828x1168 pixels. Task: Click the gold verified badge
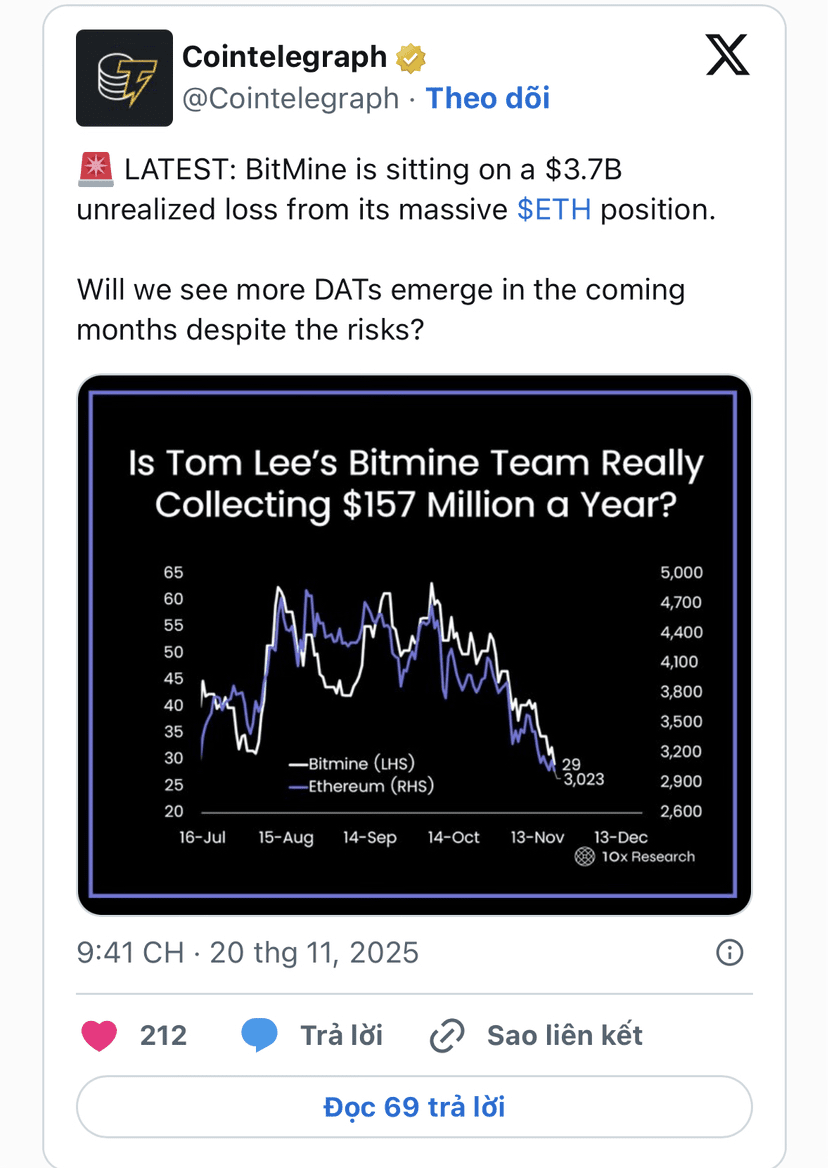pyautogui.click(x=409, y=59)
